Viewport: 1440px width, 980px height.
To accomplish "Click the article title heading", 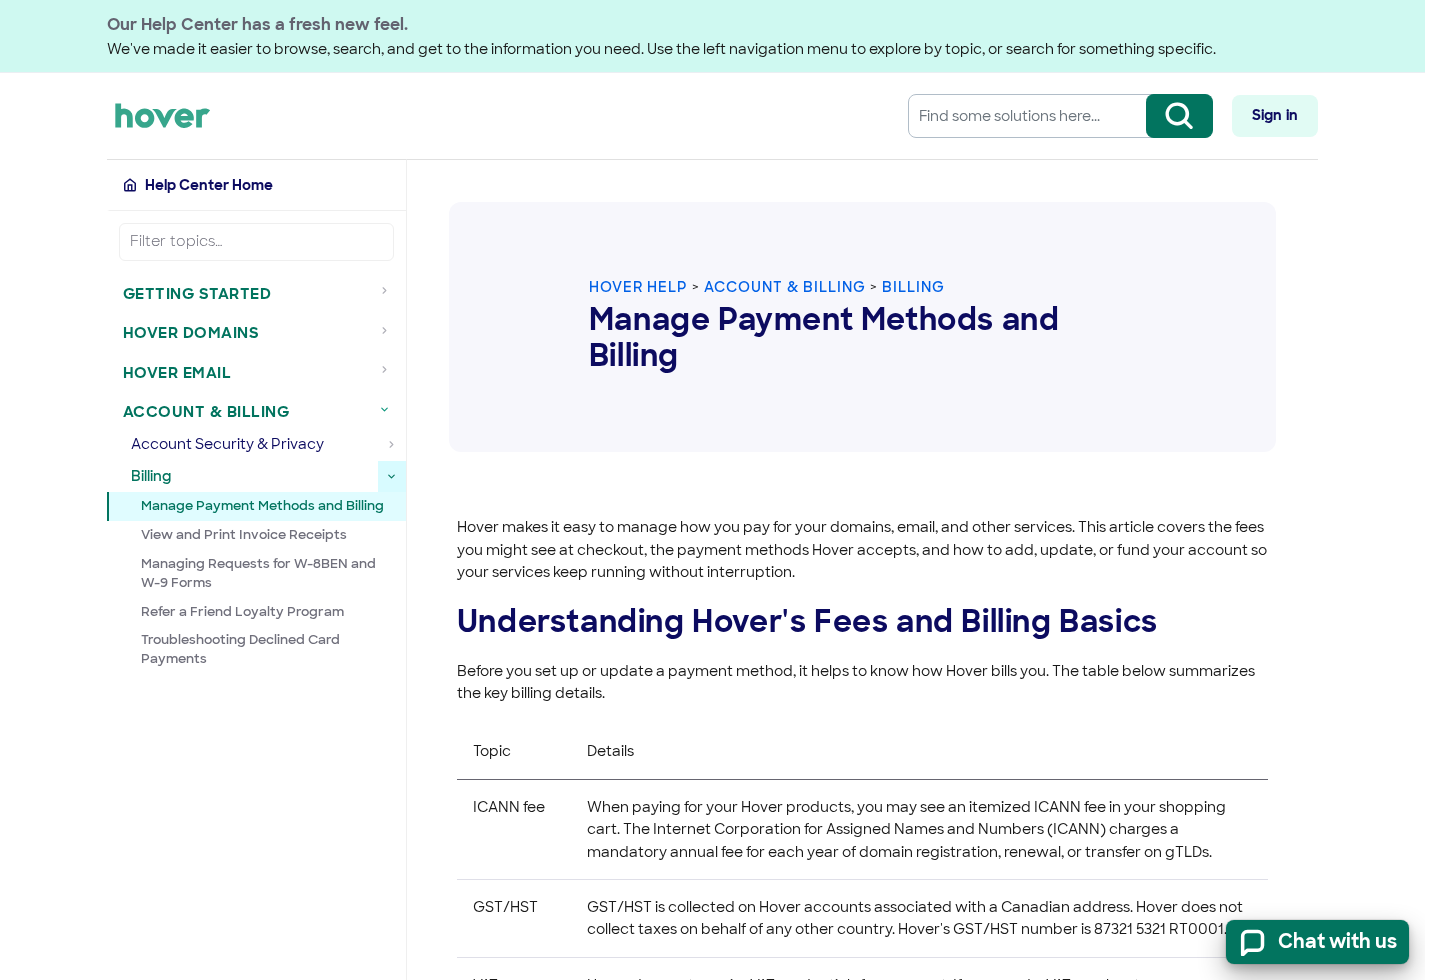I will (823, 337).
